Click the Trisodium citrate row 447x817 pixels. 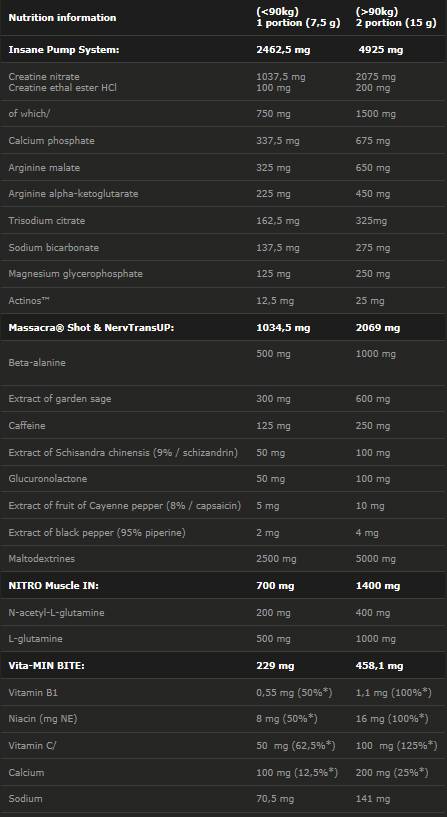pos(224,221)
